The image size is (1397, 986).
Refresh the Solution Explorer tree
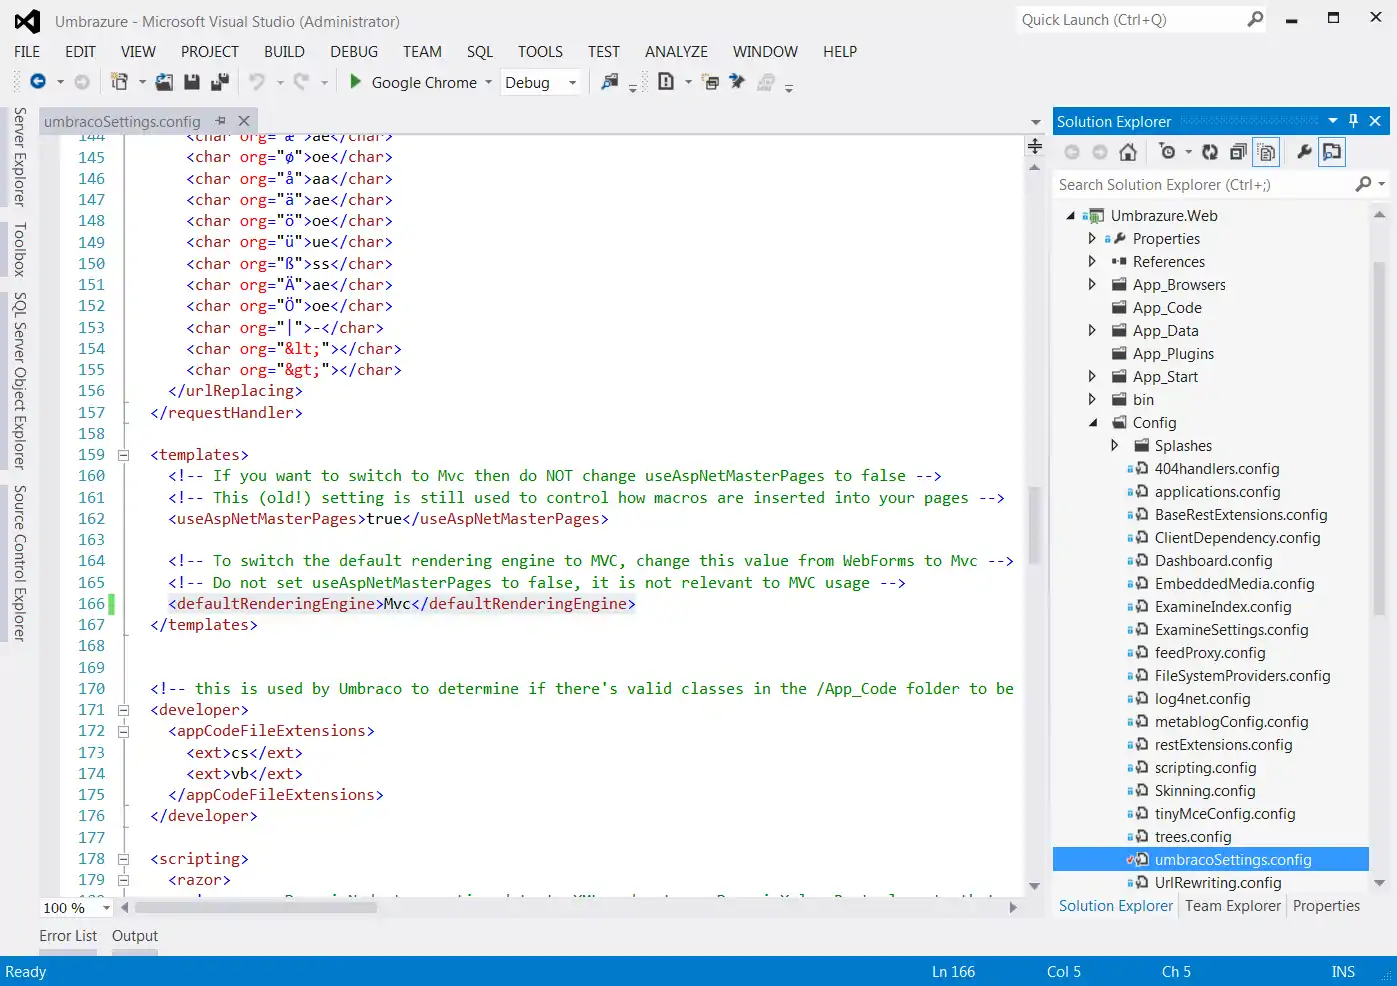click(x=1210, y=152)
